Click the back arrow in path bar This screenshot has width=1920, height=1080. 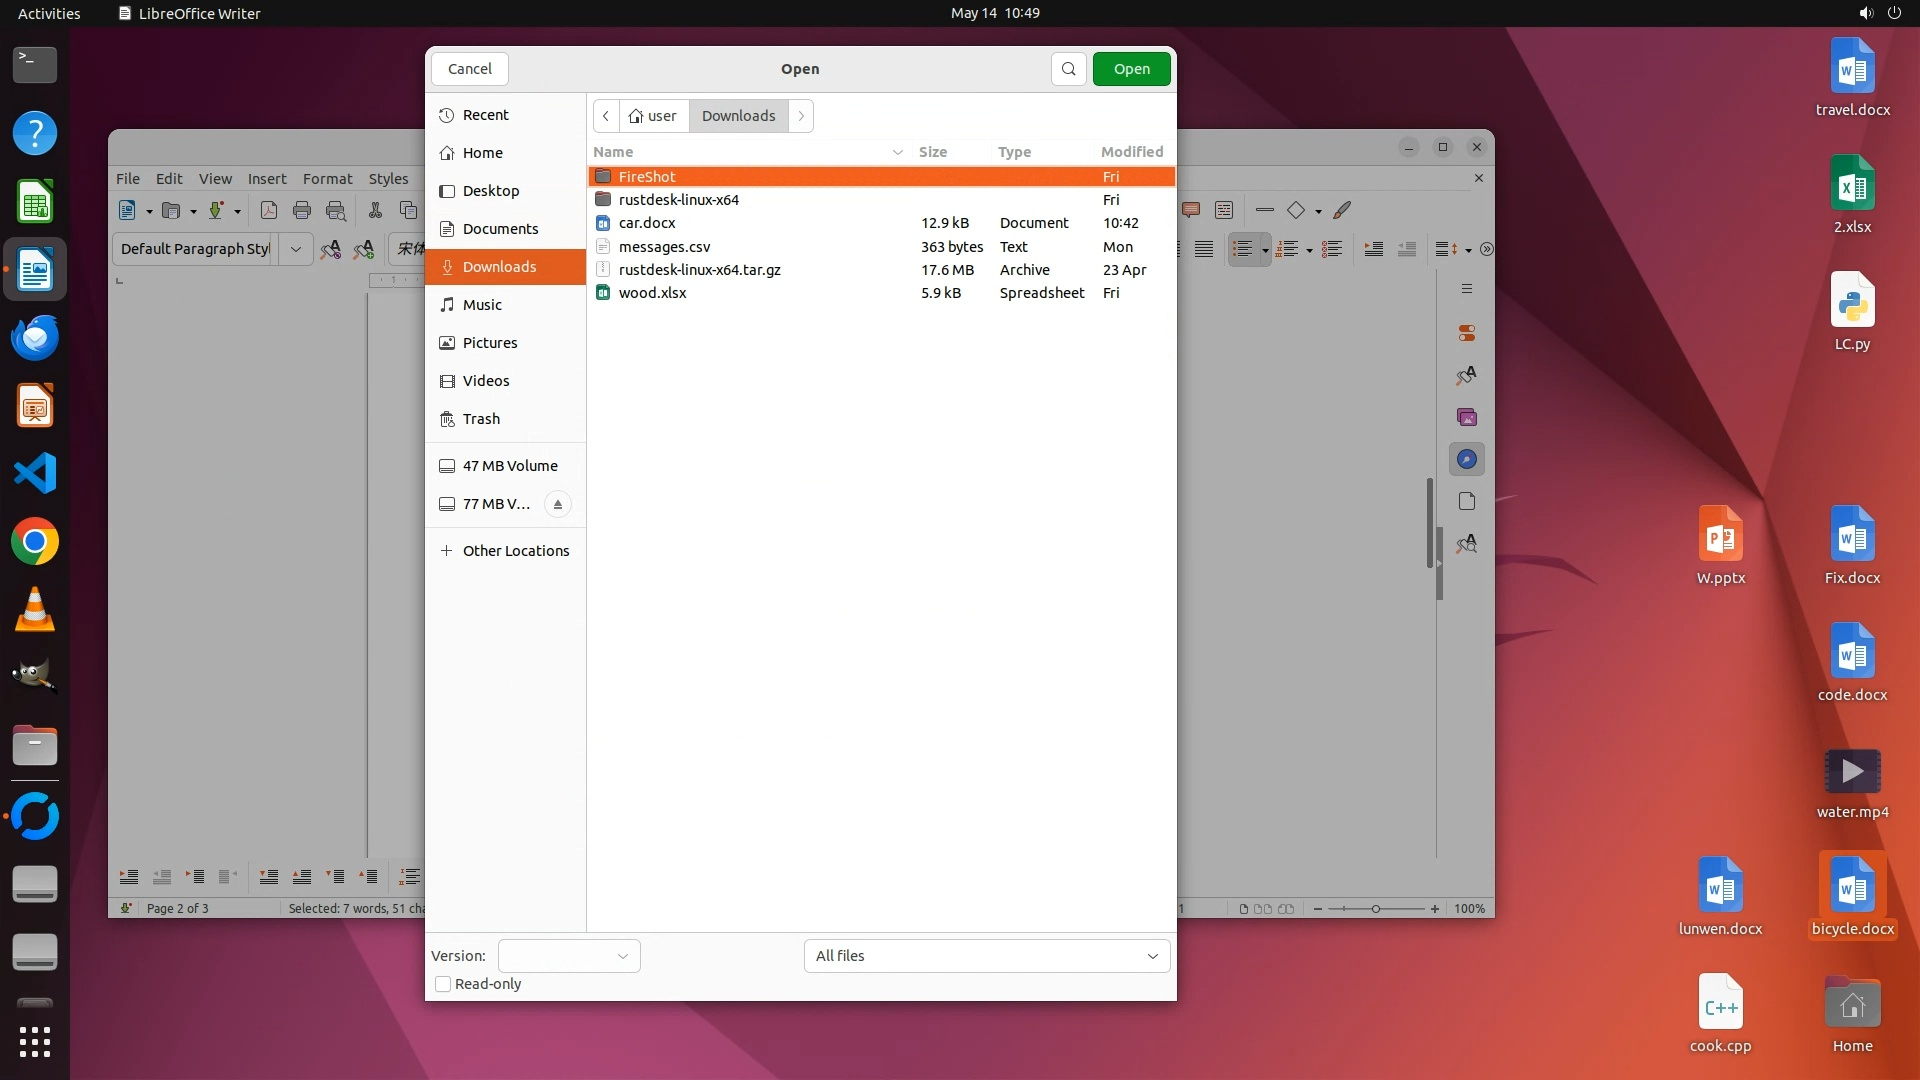tap(606, 116)
